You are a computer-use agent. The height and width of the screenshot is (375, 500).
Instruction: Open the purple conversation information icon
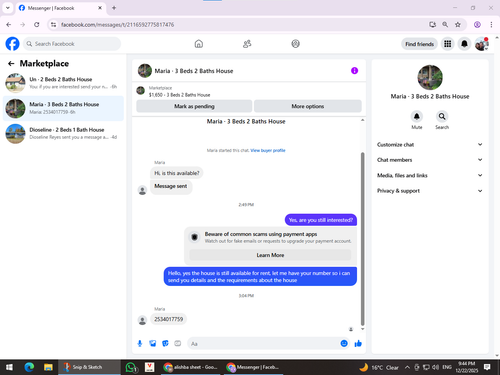coord(354,71)
